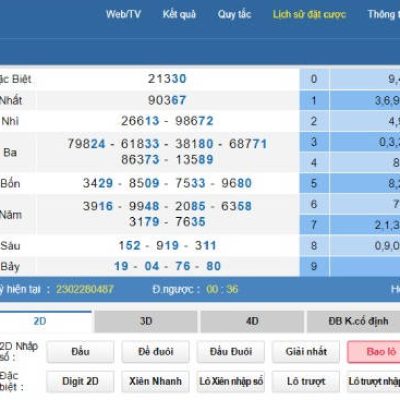Click first prize number 90367
The image size is (400, 400).
167,100
